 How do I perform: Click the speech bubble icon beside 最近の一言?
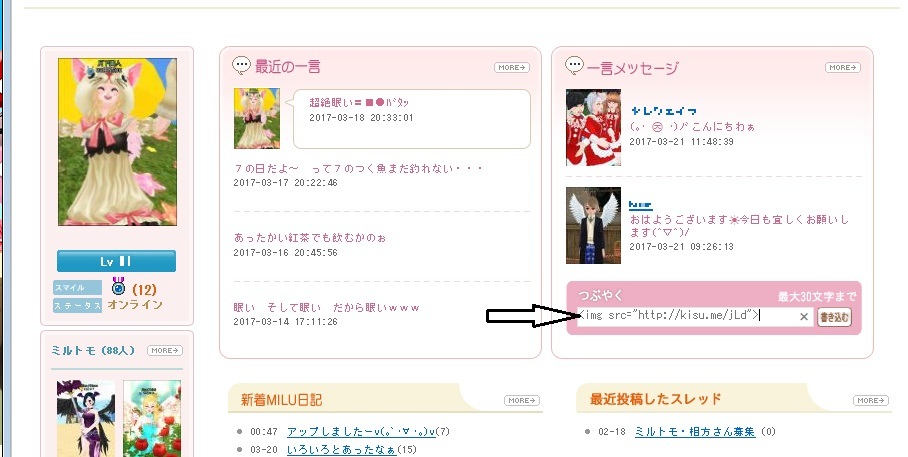coord(241,65)
